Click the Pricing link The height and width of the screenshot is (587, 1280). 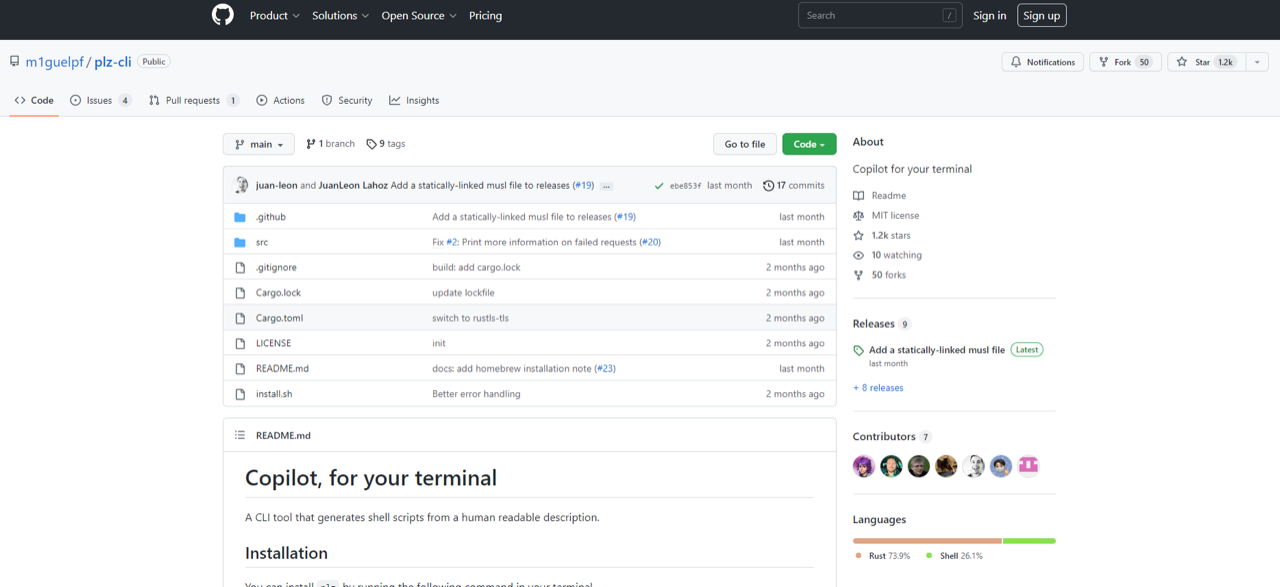pos(485,16)
